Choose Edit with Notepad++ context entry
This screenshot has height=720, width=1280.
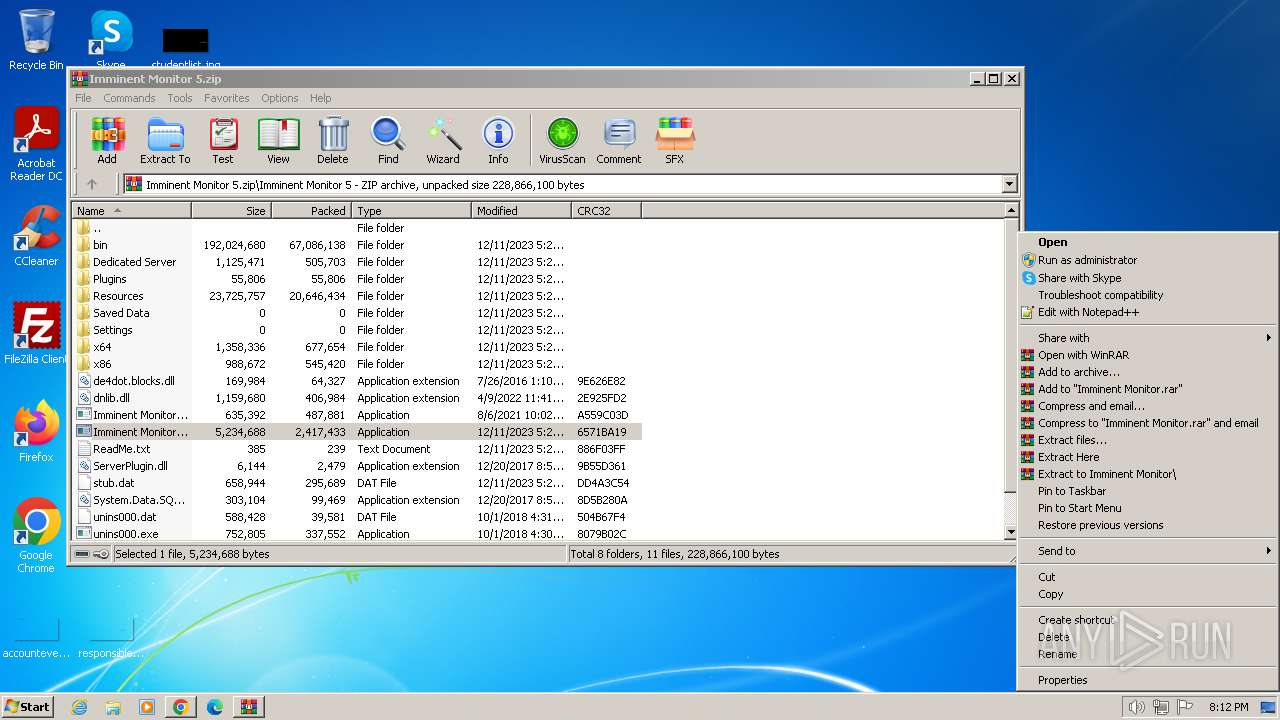tap(1147, 312)
